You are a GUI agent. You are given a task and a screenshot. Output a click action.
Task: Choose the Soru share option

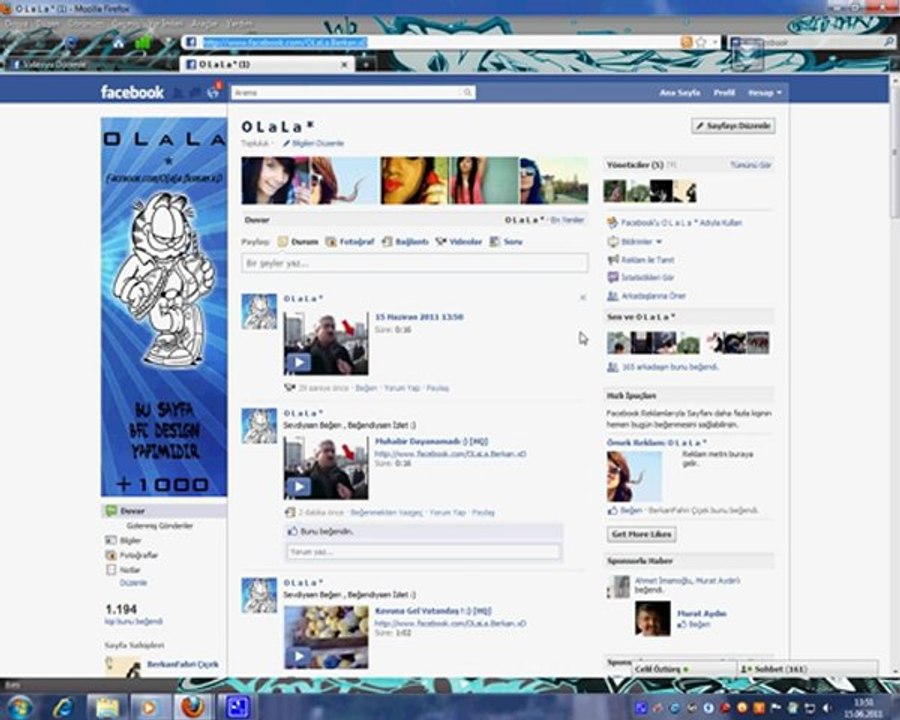506,242
